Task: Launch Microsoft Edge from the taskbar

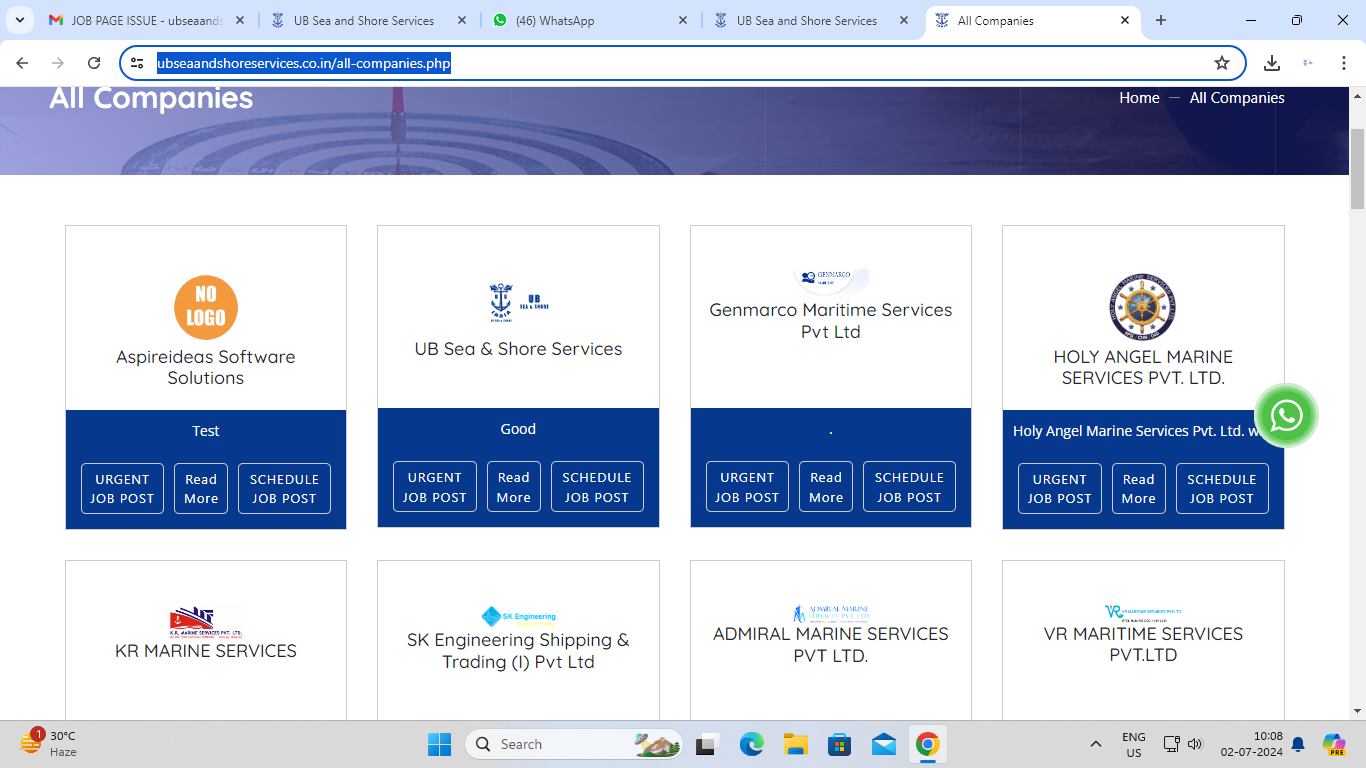Action: click(751, 744)
